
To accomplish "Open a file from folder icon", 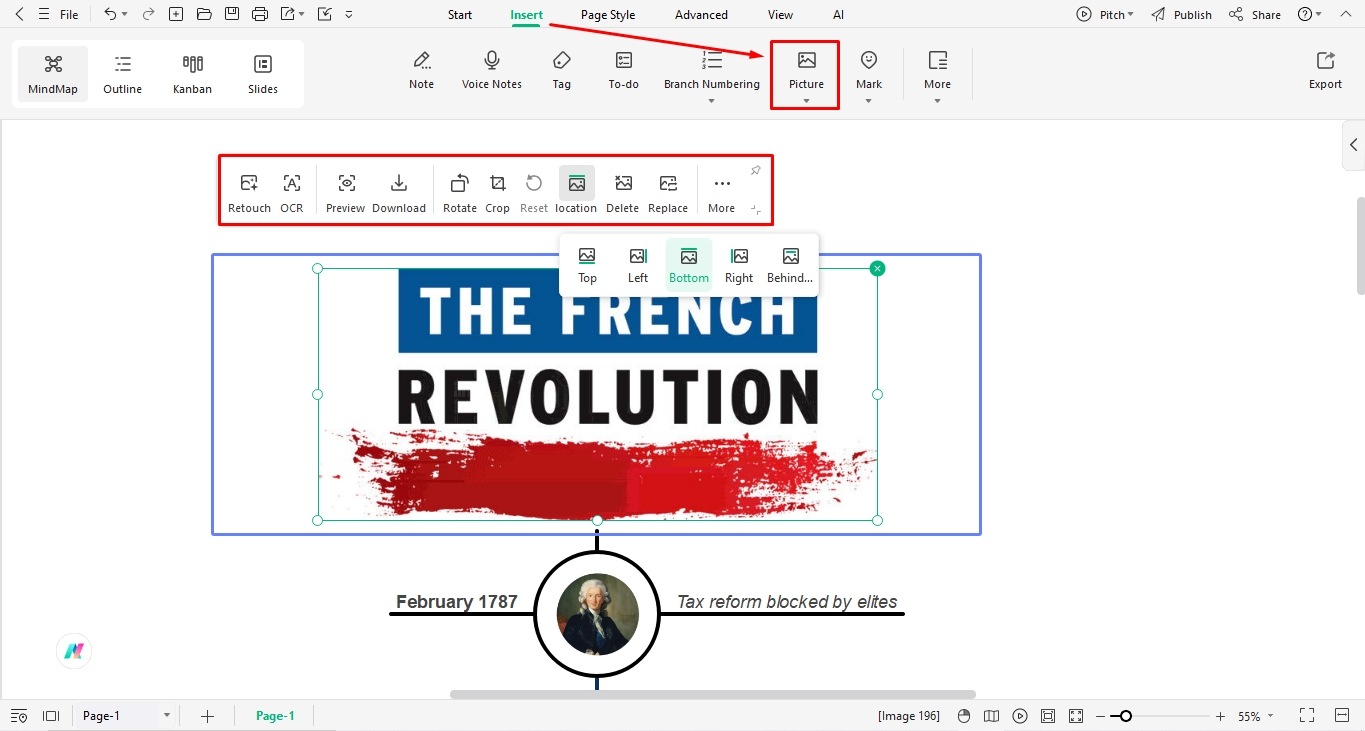I will click(x=204, y=14).
